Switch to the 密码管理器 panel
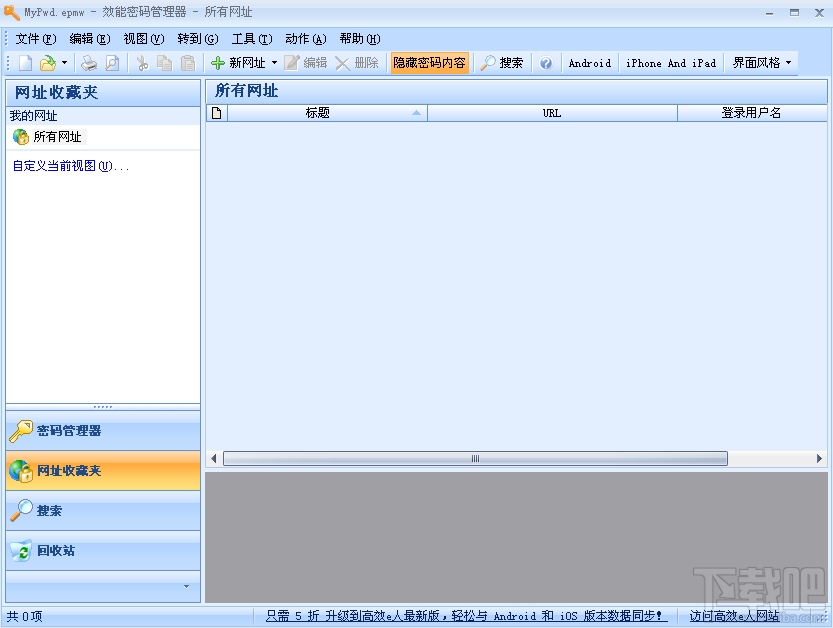 tap(103, 431)
